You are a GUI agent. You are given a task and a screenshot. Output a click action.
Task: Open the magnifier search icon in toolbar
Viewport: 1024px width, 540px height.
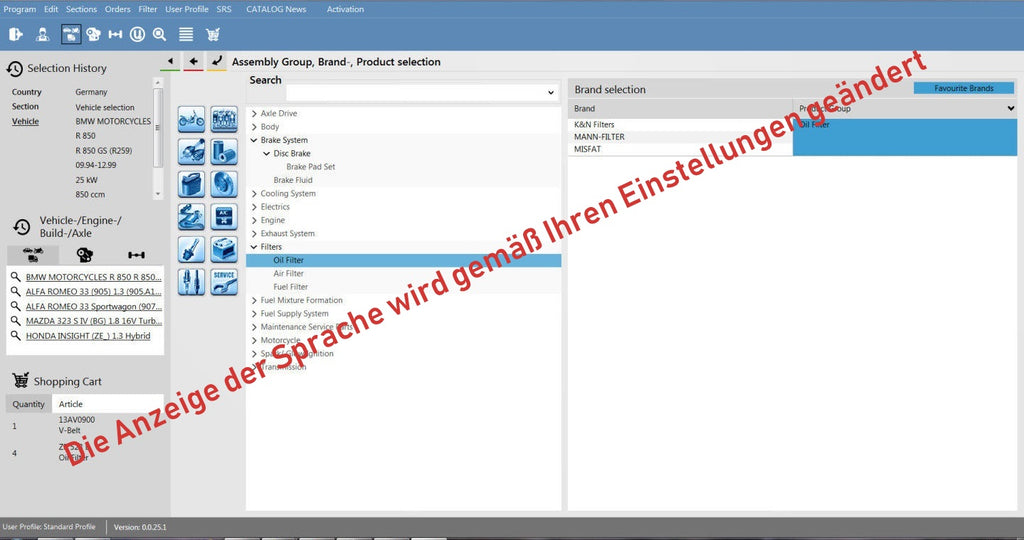coord(159,34)
